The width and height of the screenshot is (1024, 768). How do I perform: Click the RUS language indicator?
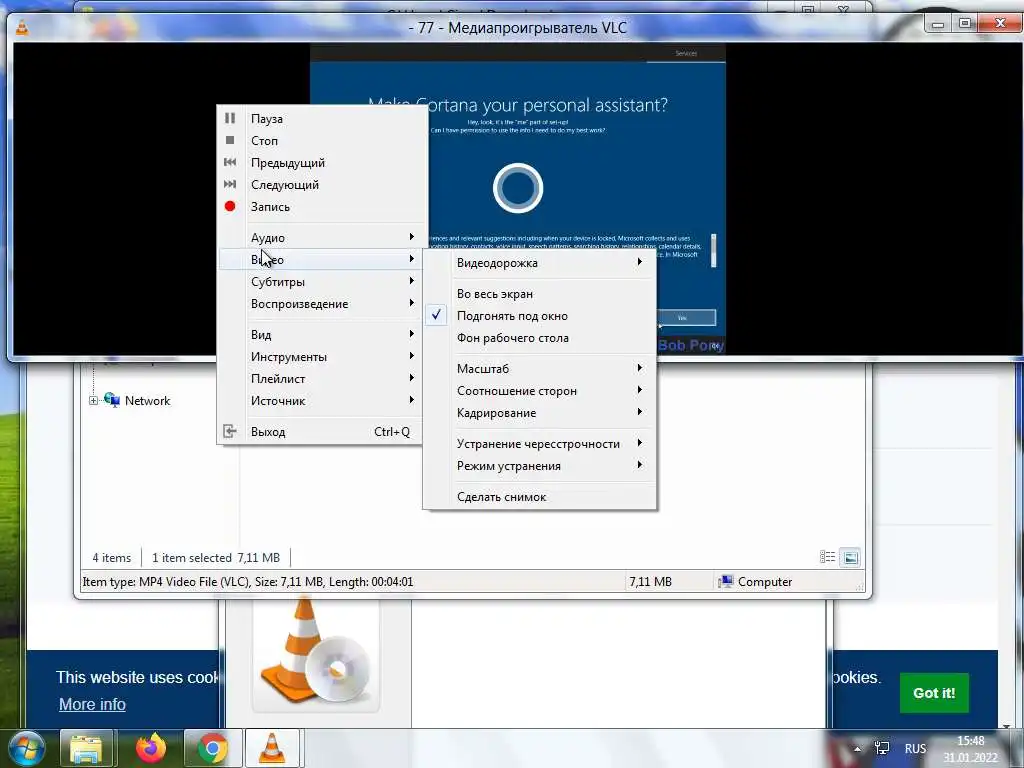(915, 748)
